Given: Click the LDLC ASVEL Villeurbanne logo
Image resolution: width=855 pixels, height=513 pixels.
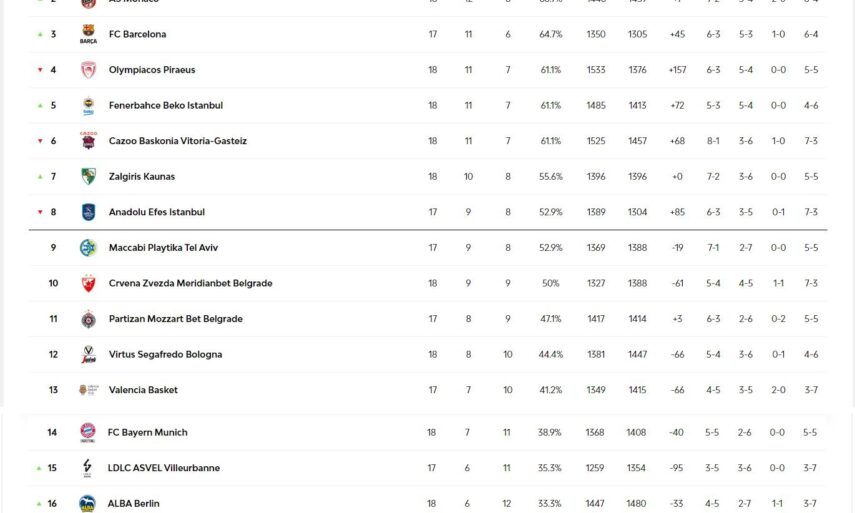Looking at the screenshot, I should 87,468.
